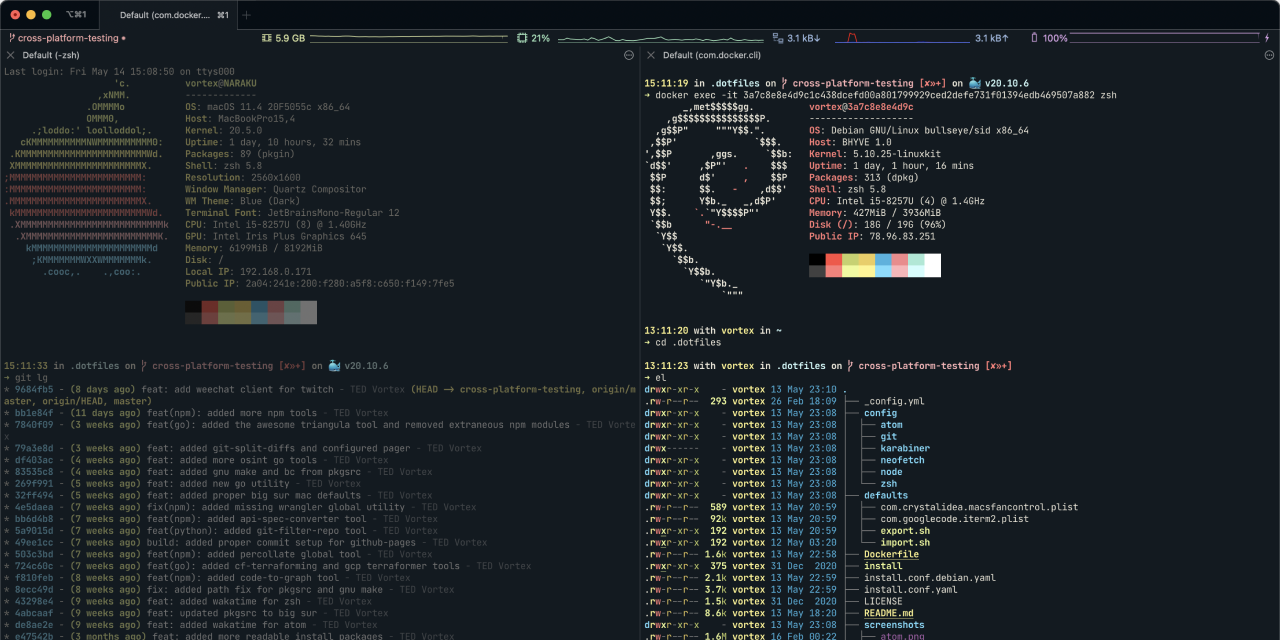Click cross-platform-testing branch name in status bar
Image resolution: width=1280 pixels, height=640 pixels.
[68, 38]
